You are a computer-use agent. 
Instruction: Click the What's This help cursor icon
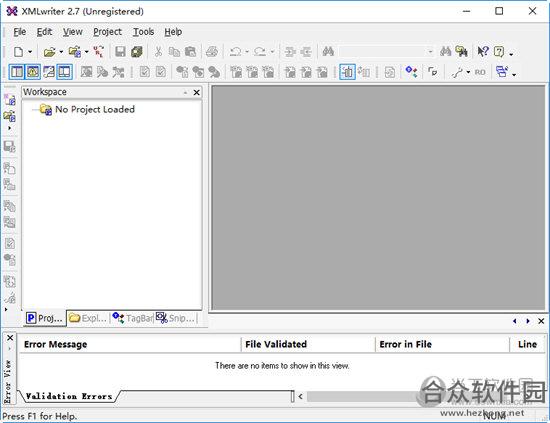tap(483, 52)
